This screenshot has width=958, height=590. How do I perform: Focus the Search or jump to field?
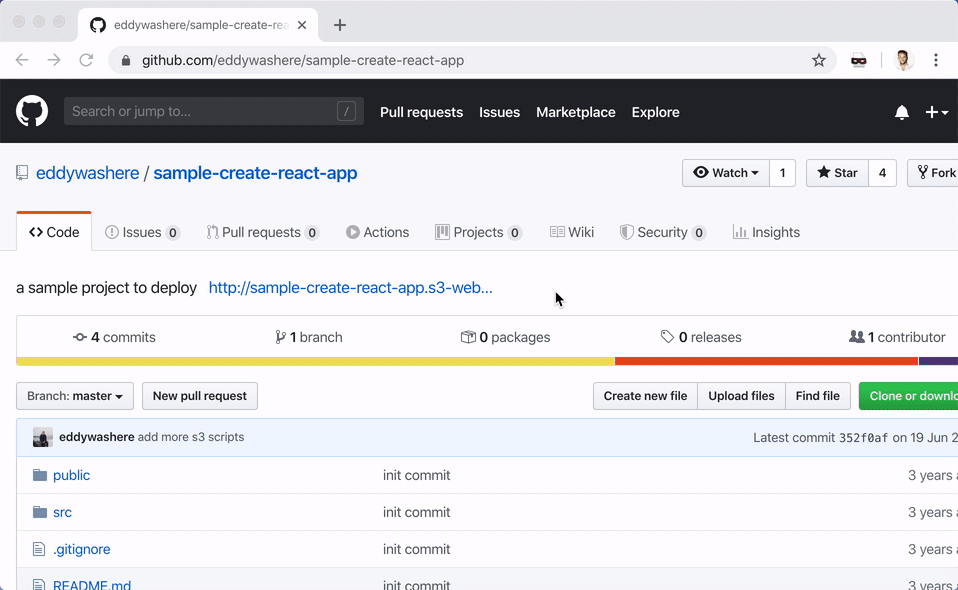[214, 111]
